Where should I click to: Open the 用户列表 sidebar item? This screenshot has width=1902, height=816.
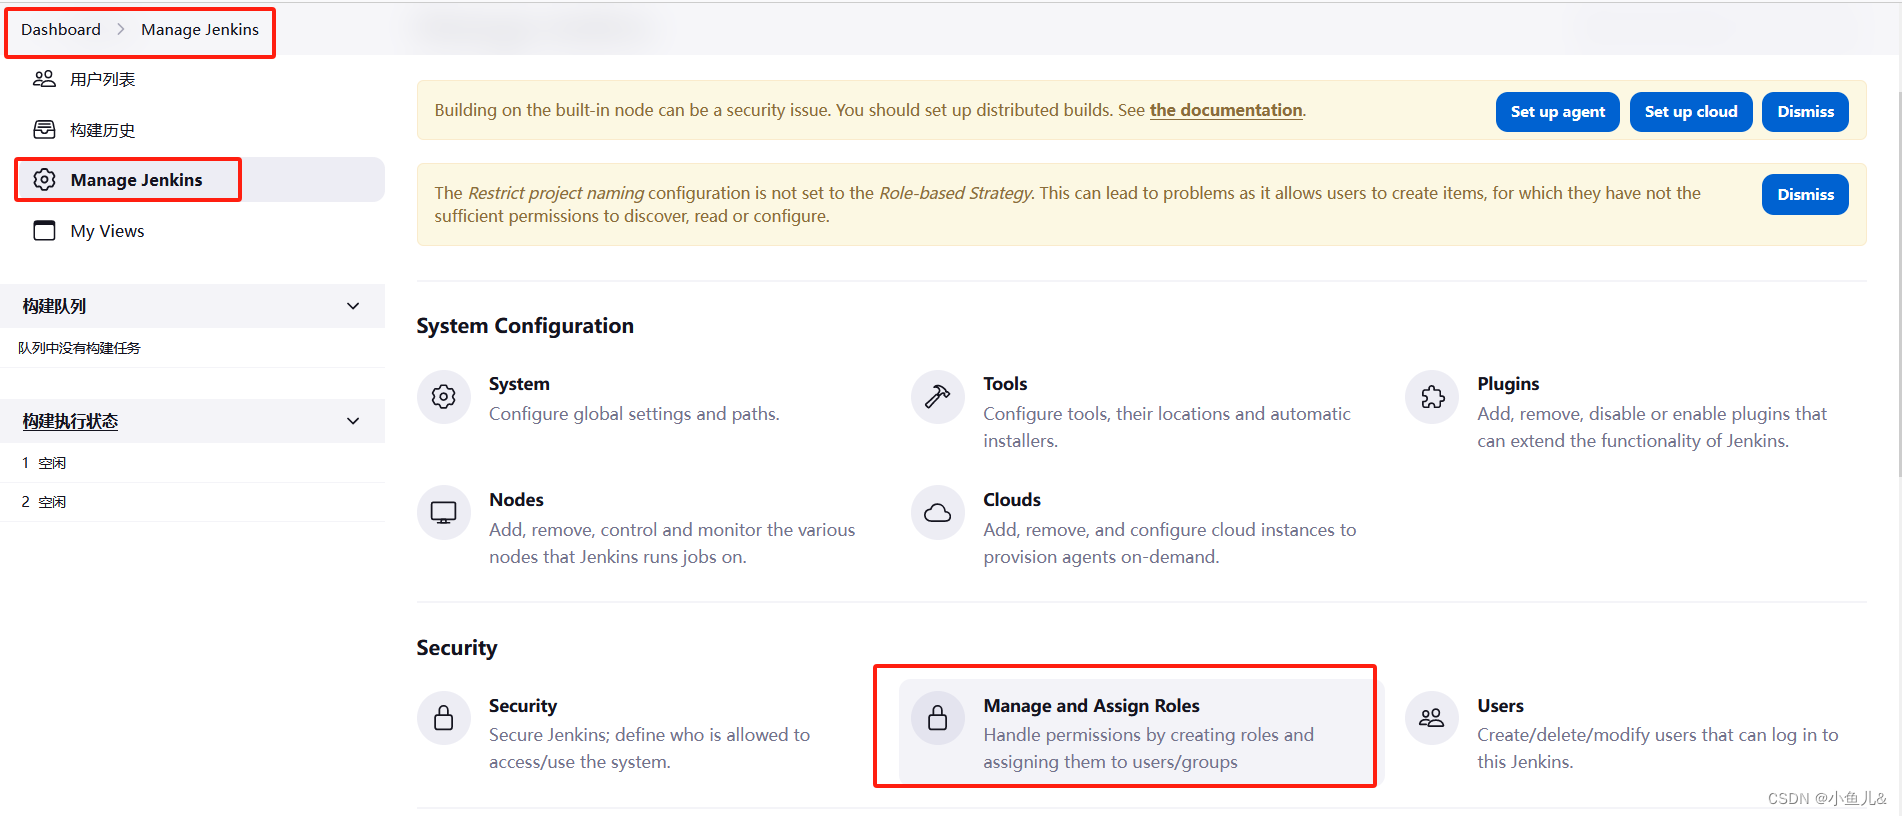[192, 79]
